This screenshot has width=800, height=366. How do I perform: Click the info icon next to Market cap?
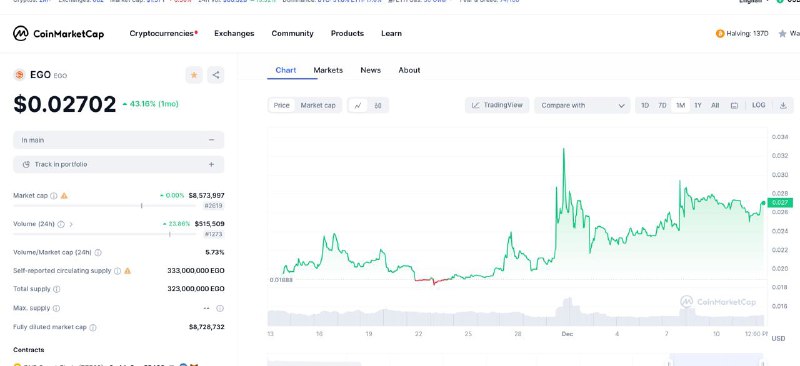(x=54, y=196)
